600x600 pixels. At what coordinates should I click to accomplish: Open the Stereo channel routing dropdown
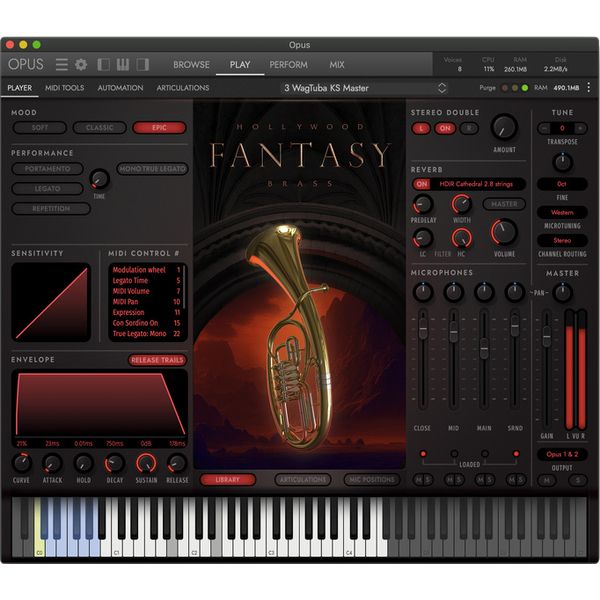562,240
